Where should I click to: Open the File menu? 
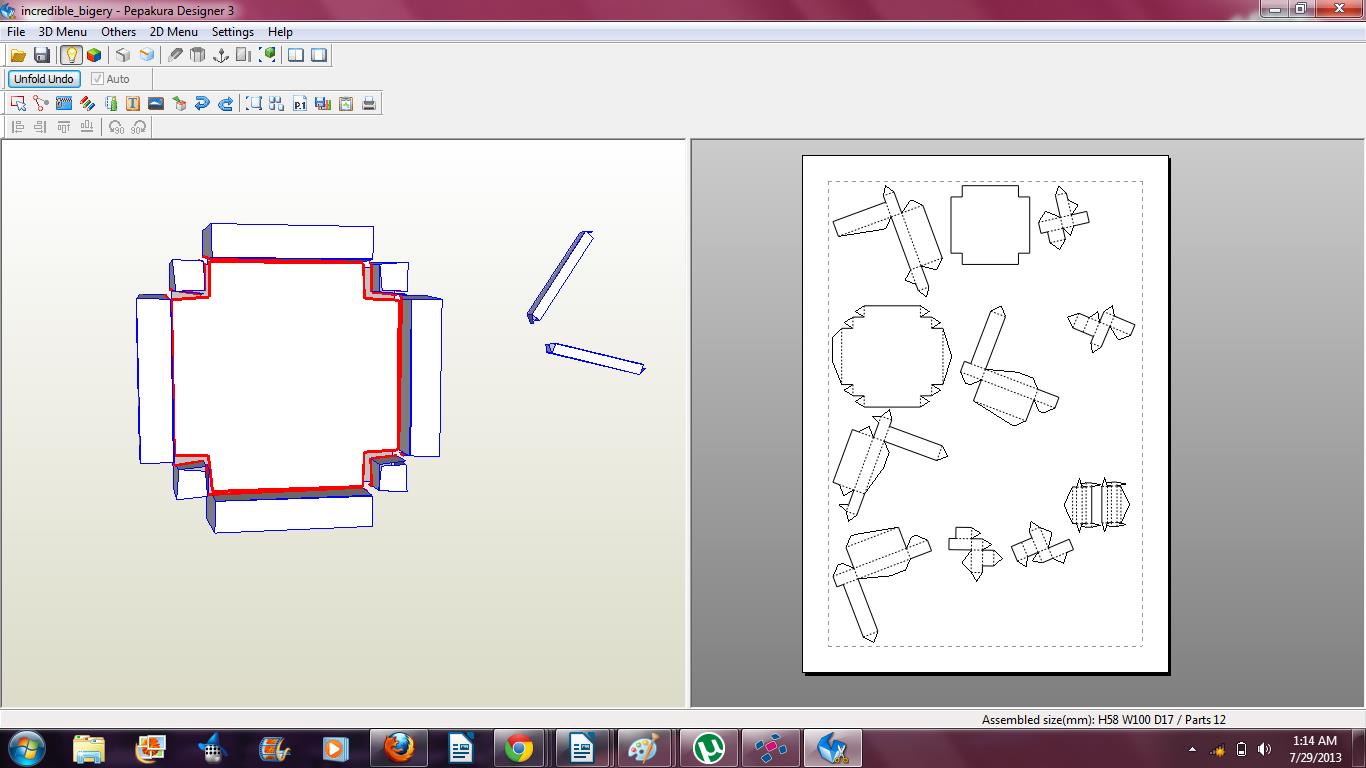[16, 32]
